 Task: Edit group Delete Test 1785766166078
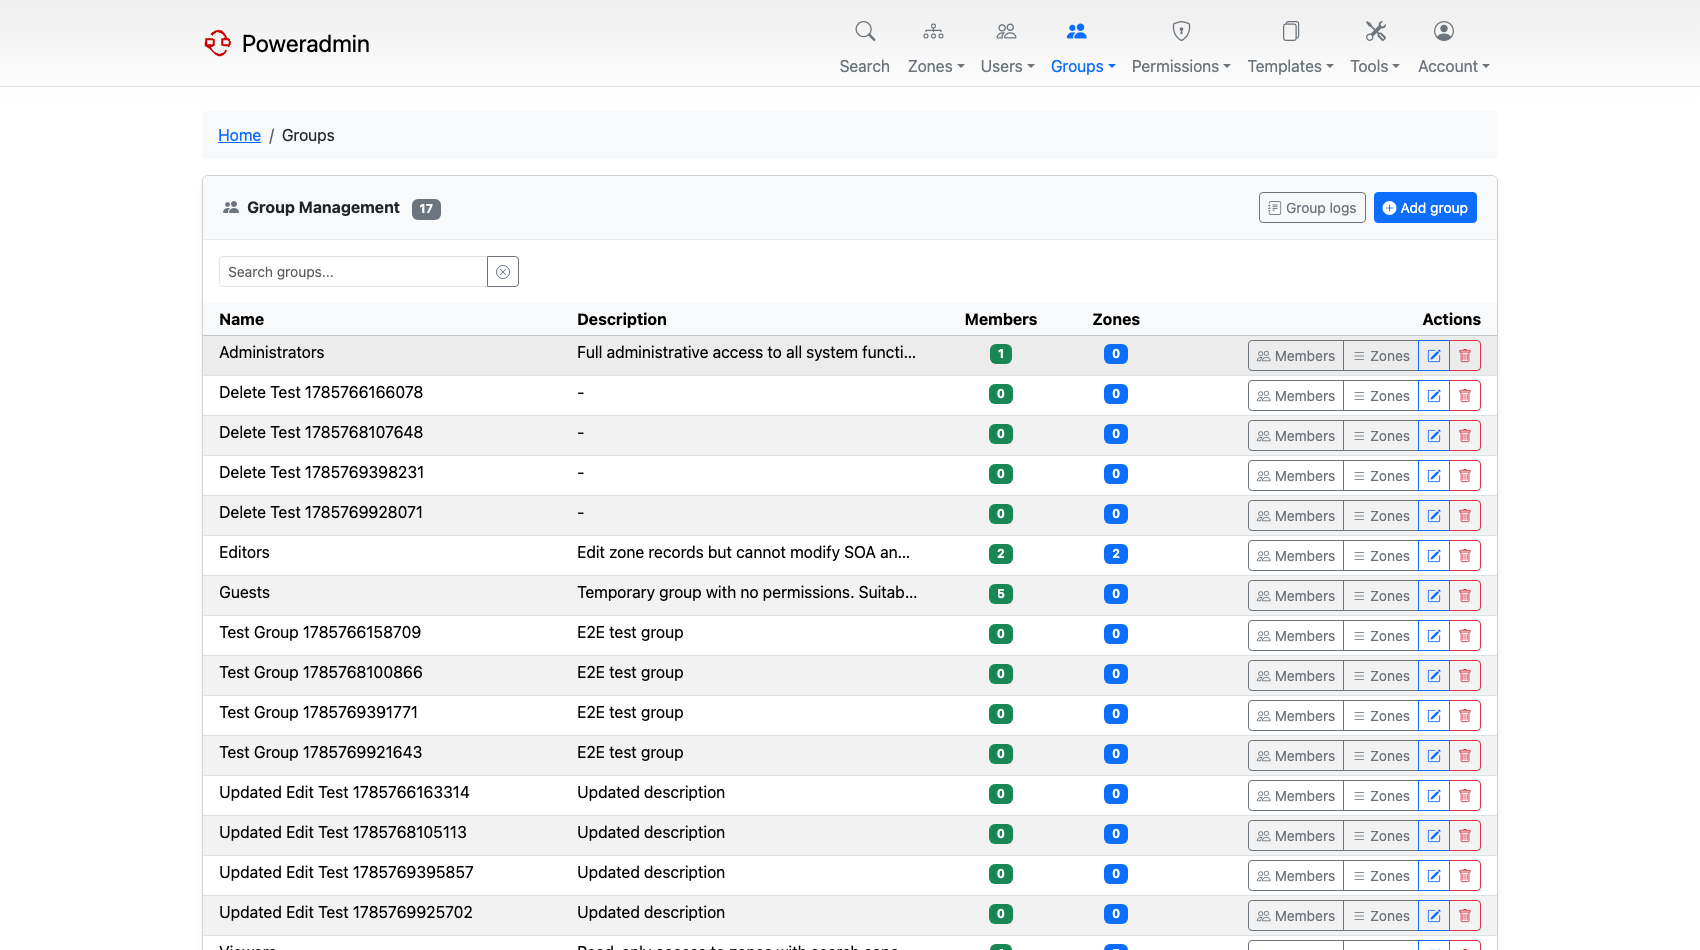pyautogui.click(x=1434, y=396)
